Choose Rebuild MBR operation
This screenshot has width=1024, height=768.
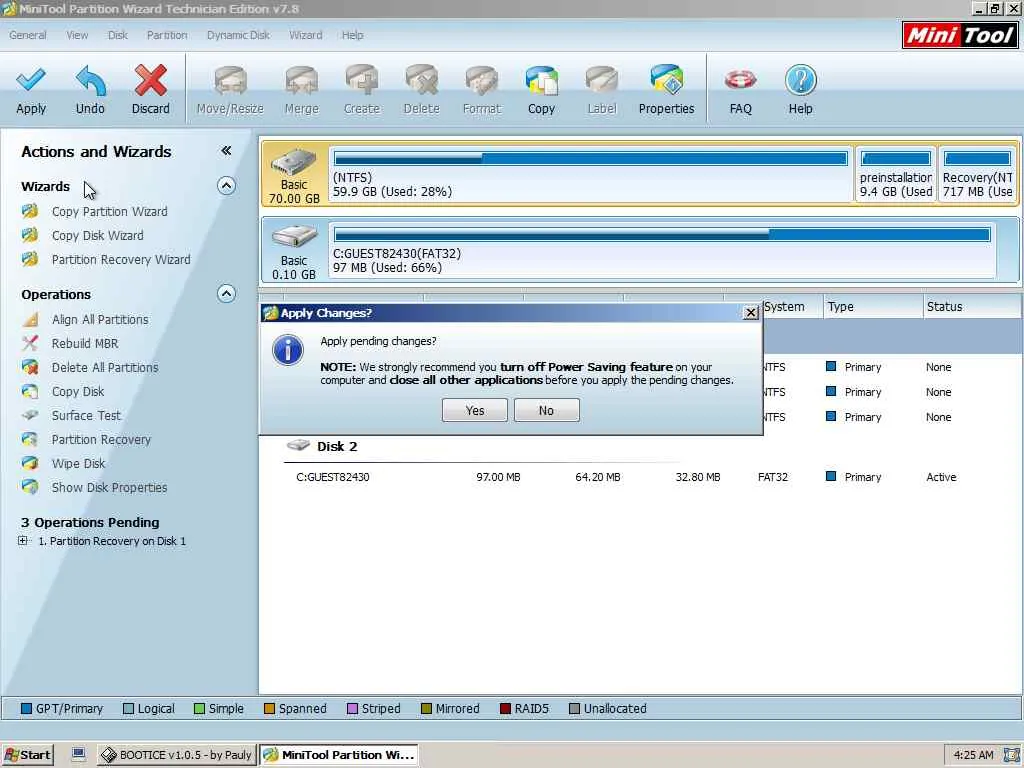click(85, 344)
